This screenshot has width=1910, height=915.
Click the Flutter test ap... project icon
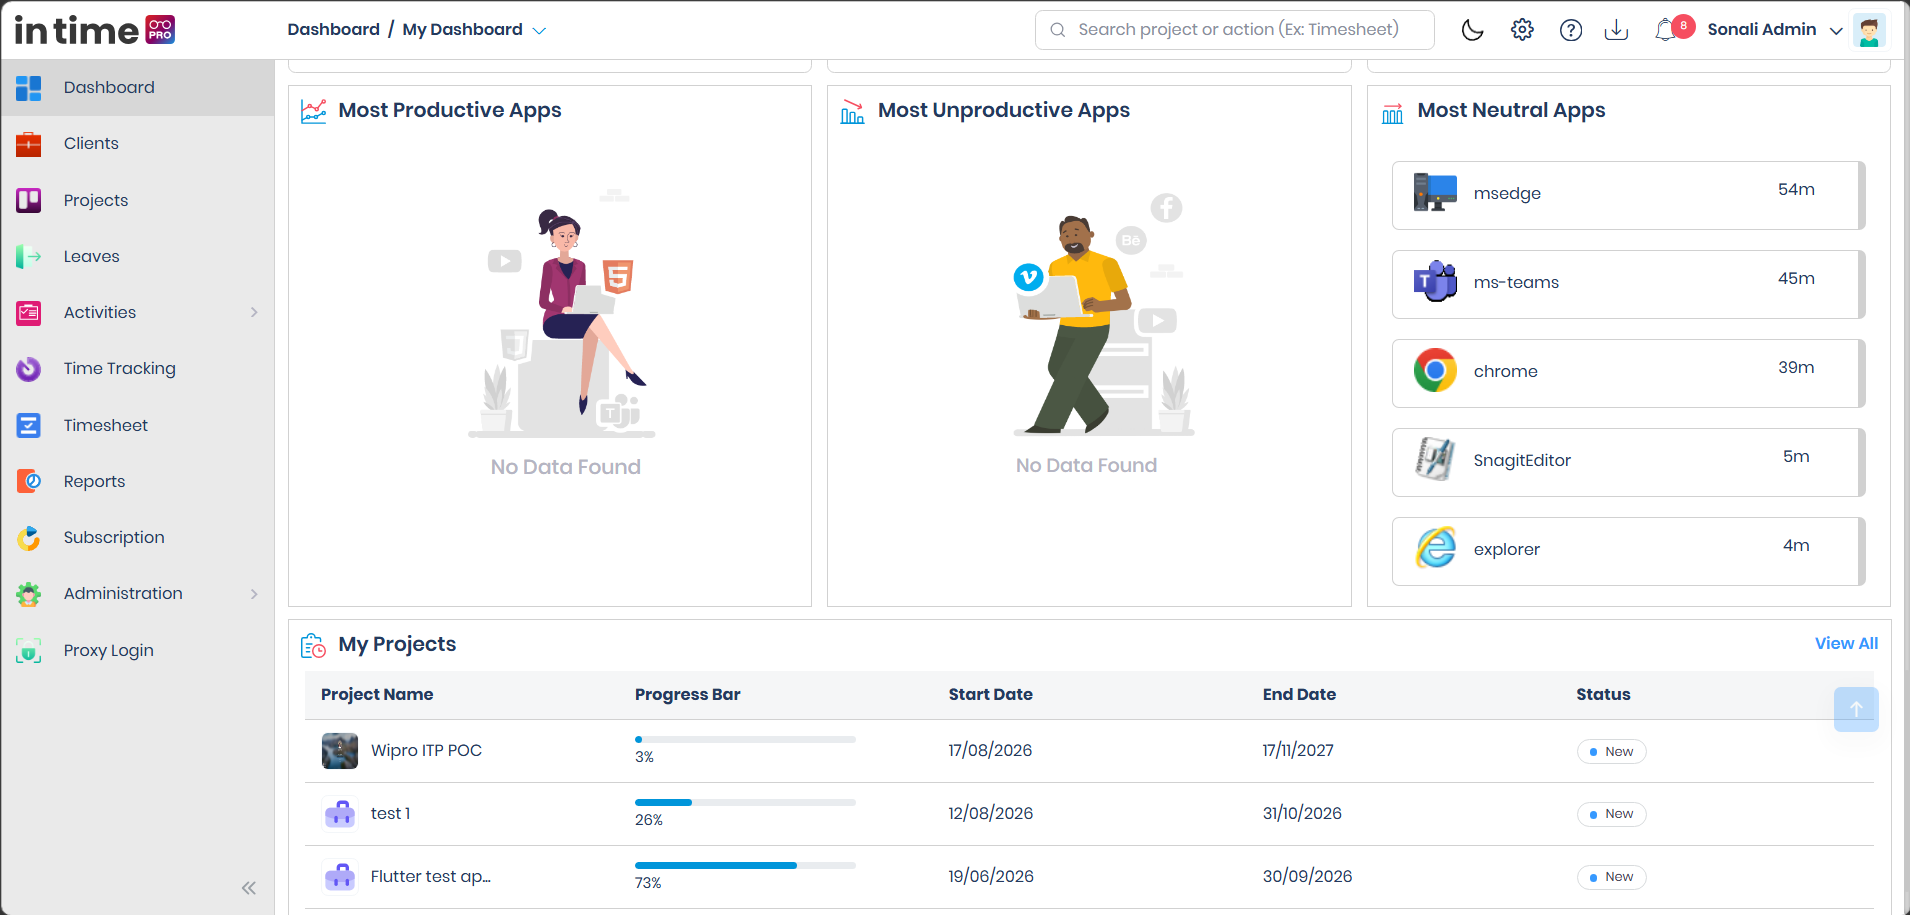click(340, 877)
